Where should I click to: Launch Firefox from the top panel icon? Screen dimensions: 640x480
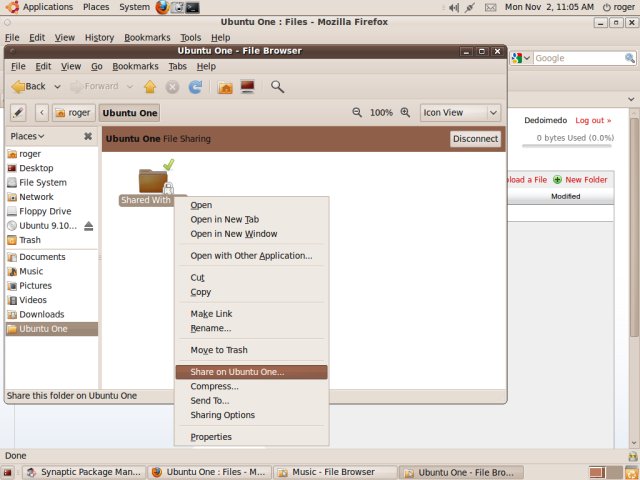[x=162, y=7]
